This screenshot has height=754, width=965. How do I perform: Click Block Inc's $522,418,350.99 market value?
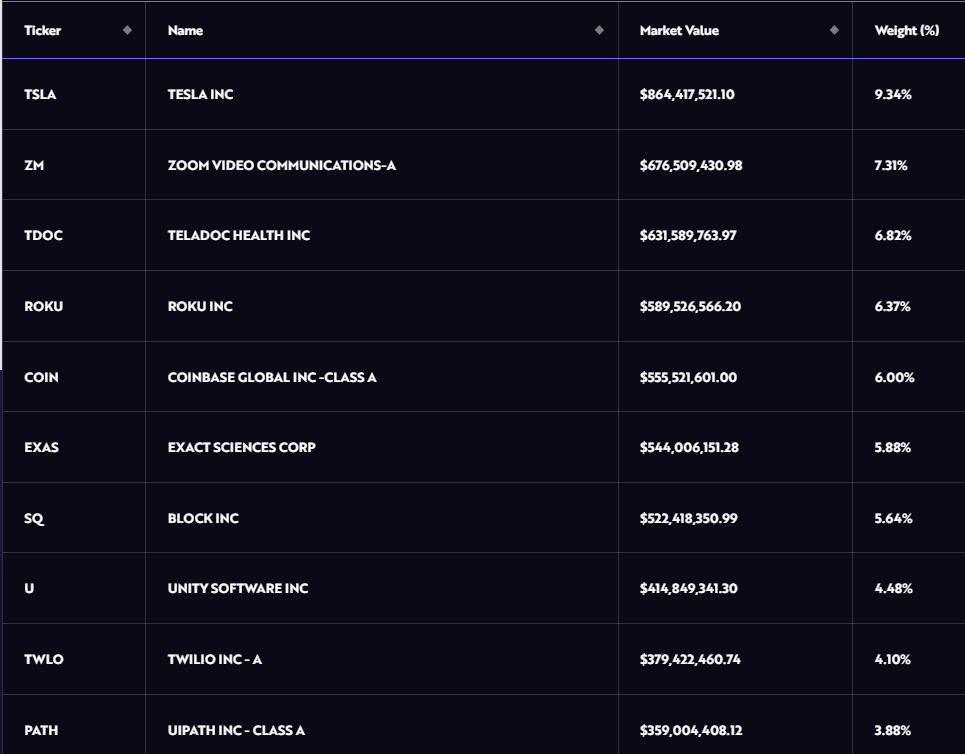click(x=689, y=518)
